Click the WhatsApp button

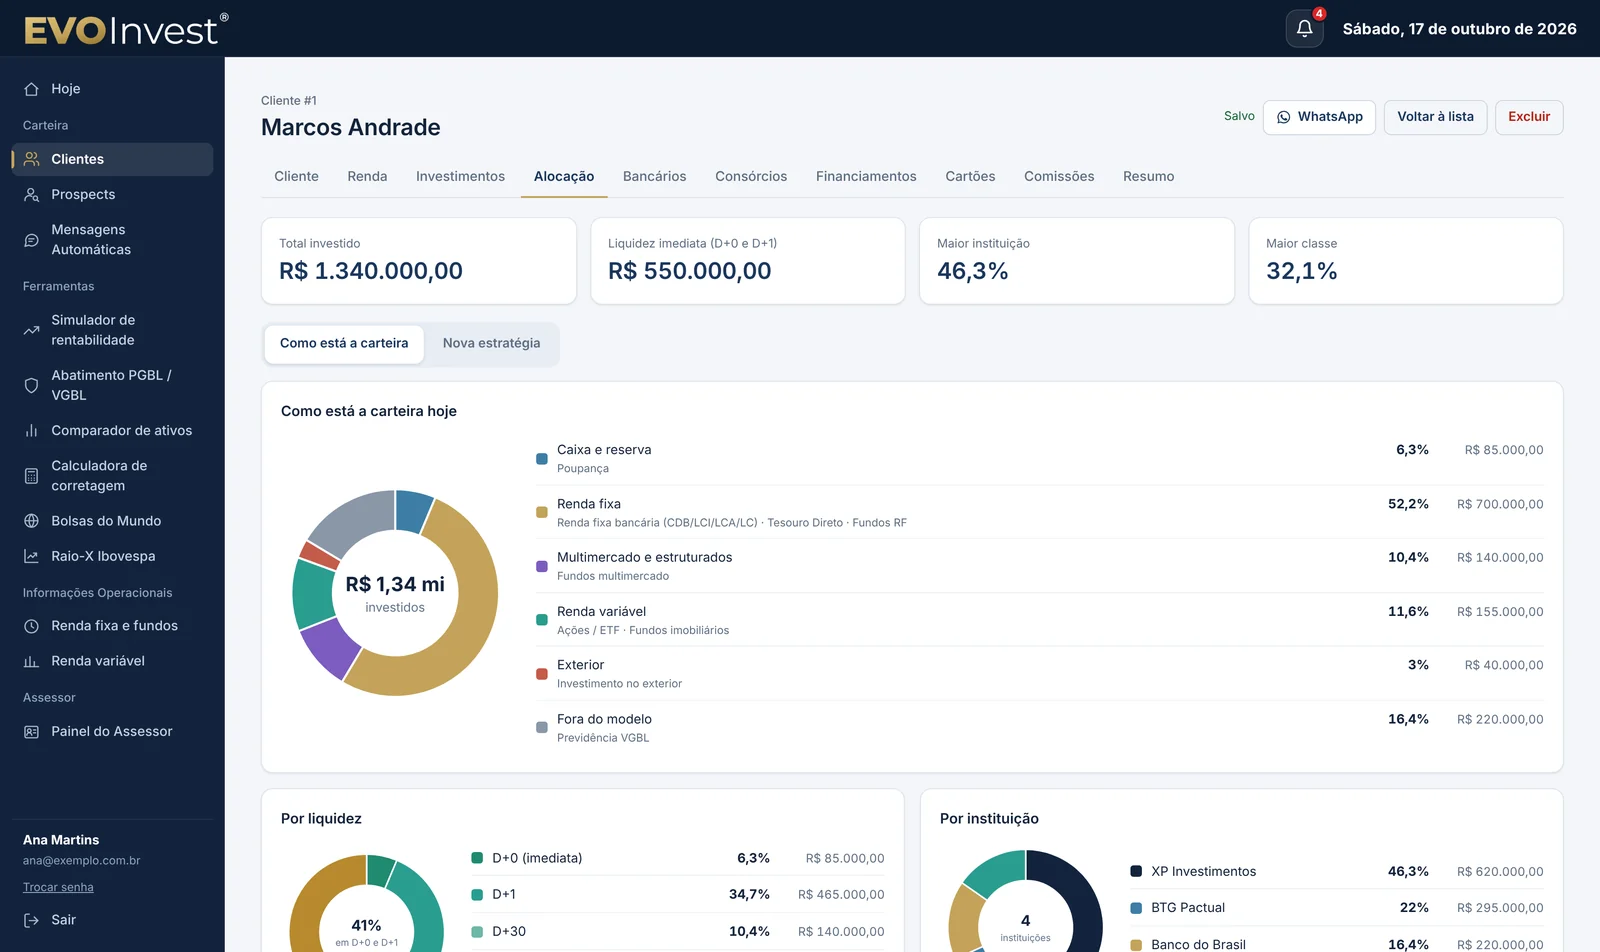tap(1319, 117)
